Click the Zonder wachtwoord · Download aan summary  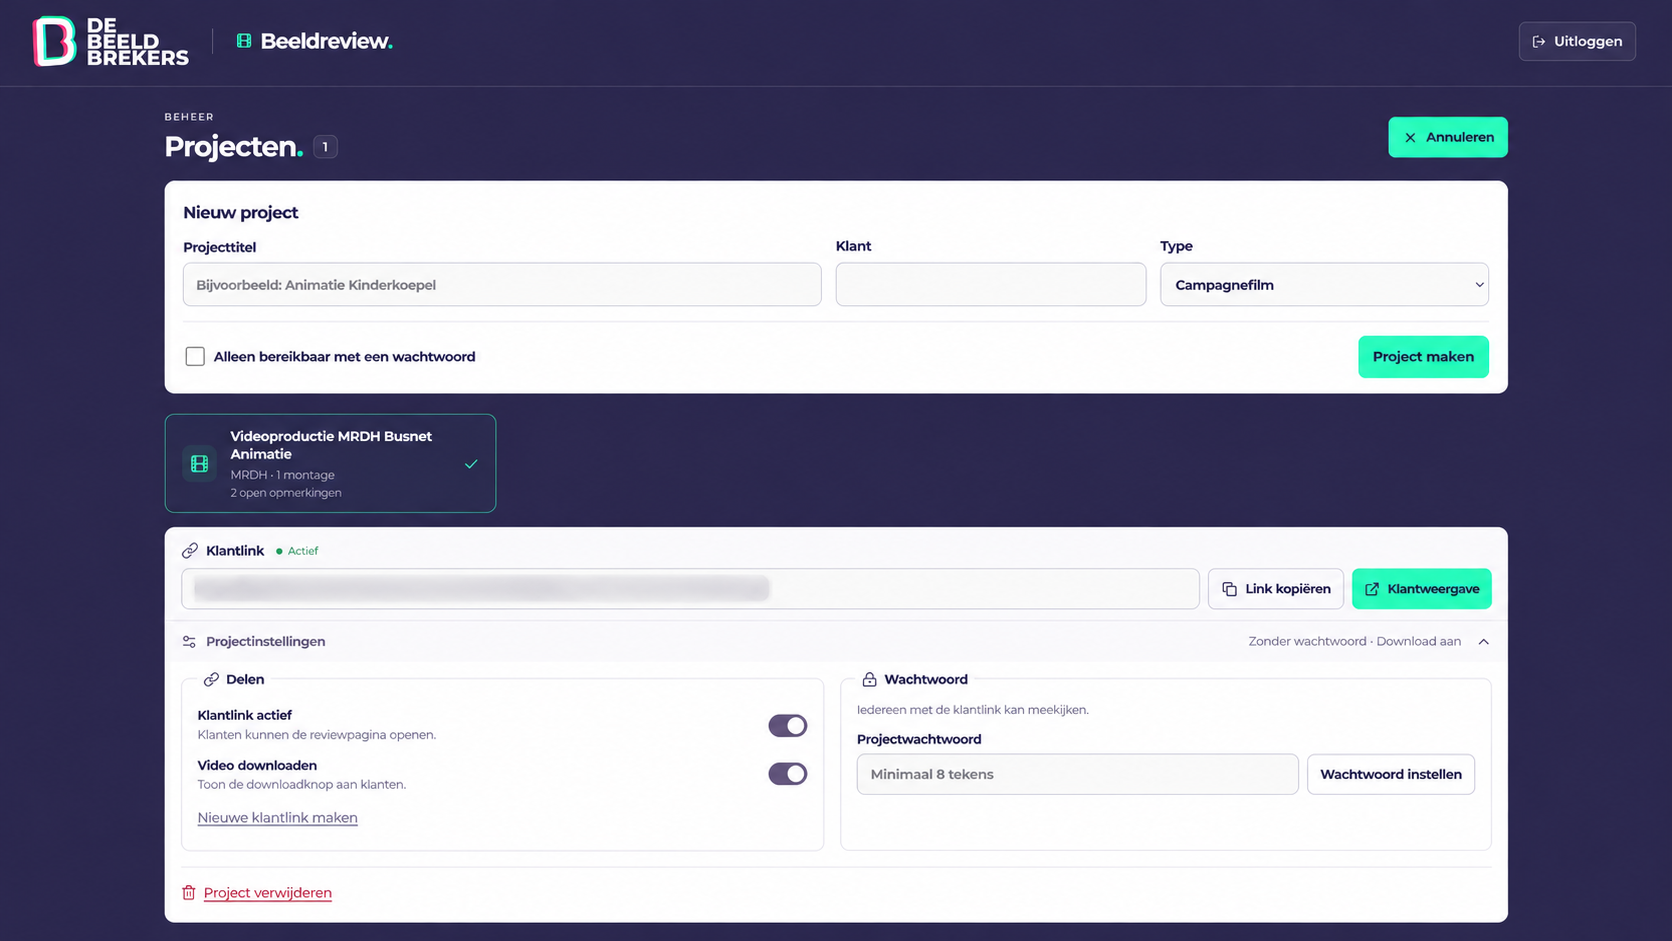(x=1355, y=642)
